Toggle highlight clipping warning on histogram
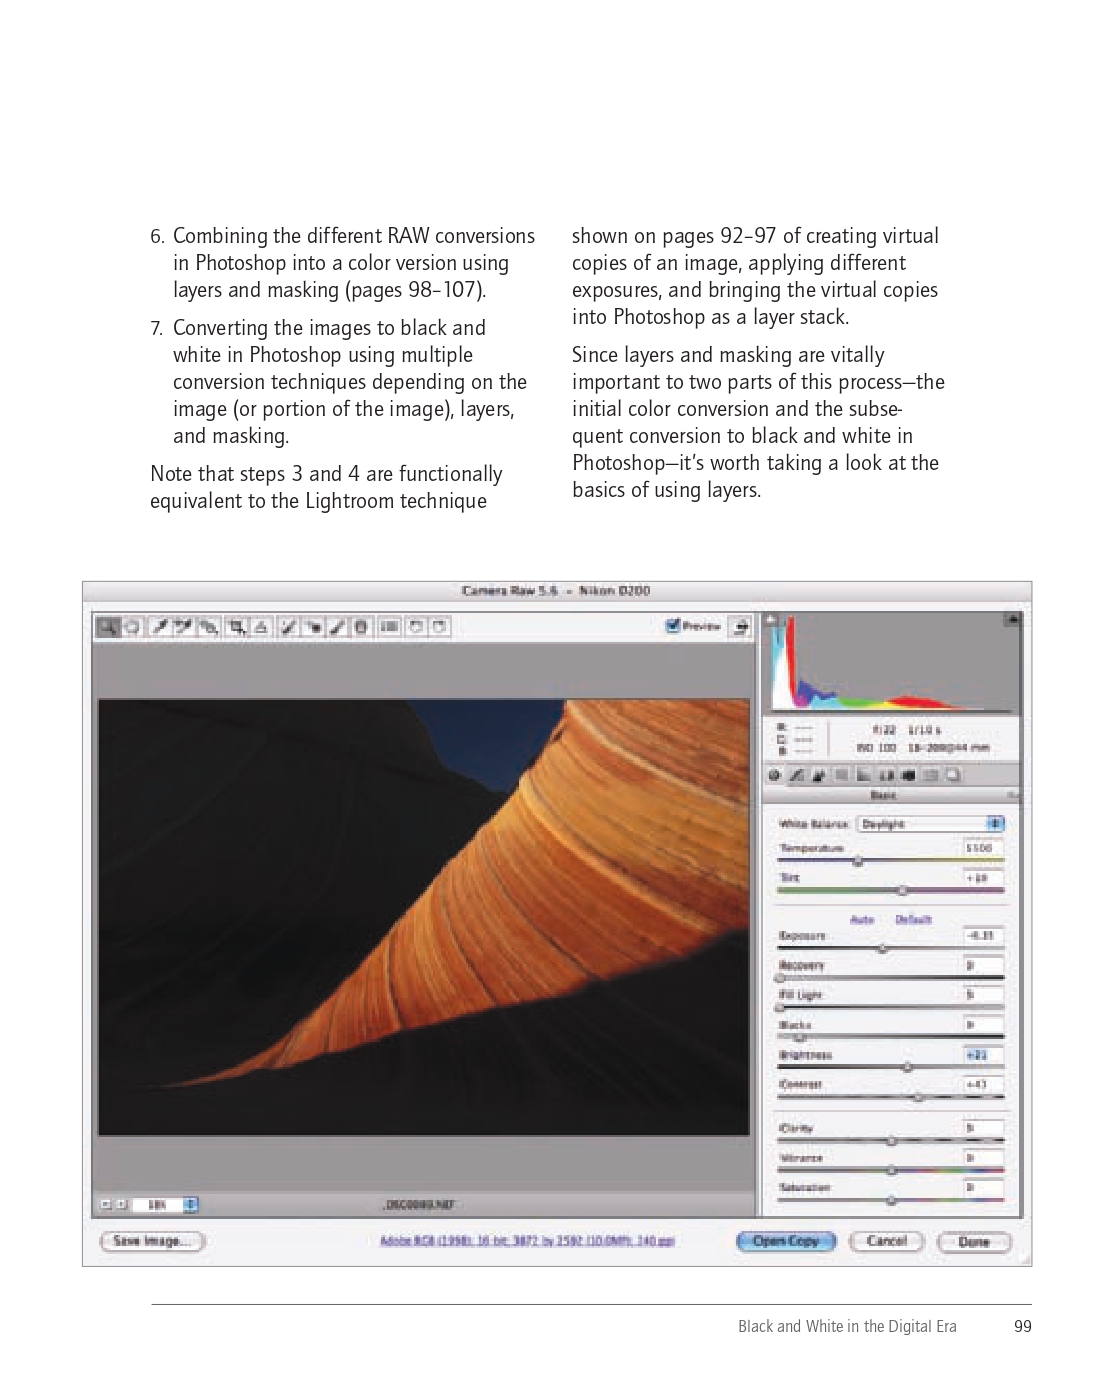The image size is (1107, 1379). point(1012,620)
